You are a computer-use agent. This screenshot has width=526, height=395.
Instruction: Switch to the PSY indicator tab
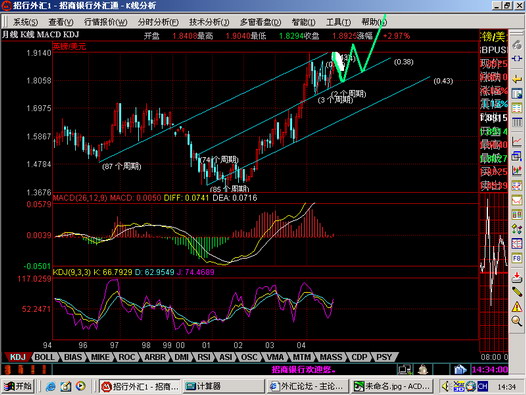pyautogui.click(x=384, y=357)
